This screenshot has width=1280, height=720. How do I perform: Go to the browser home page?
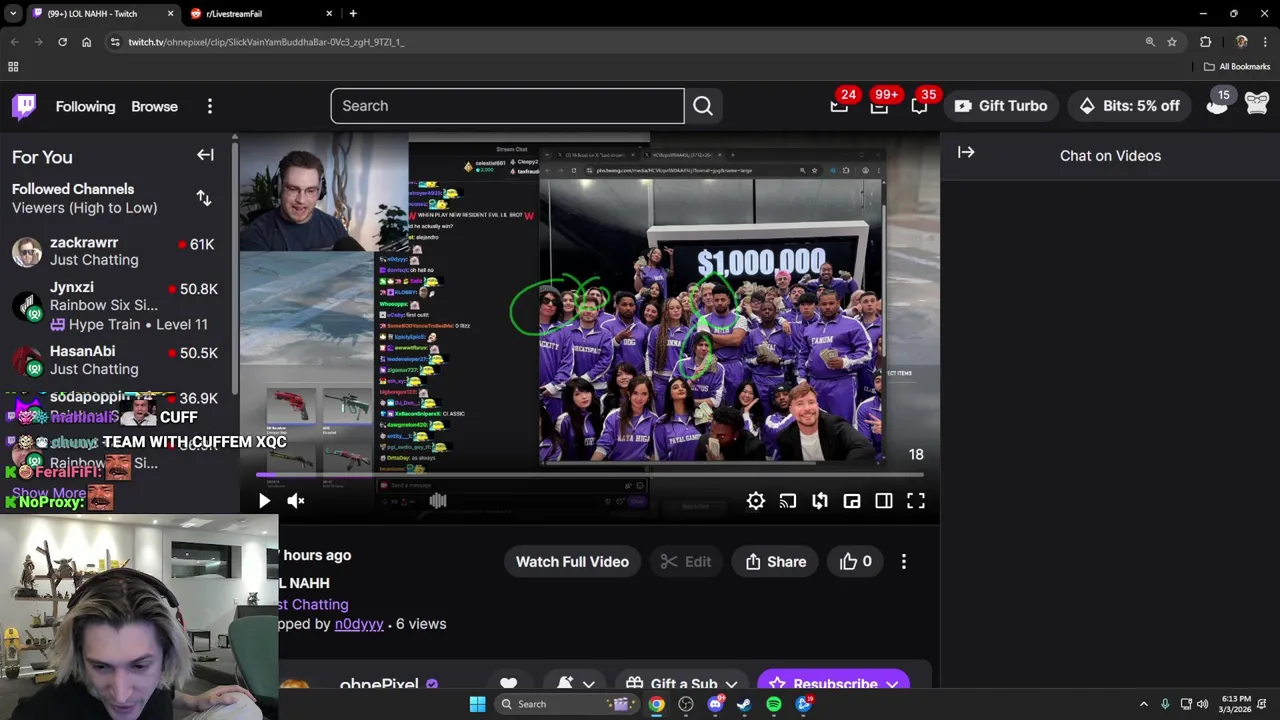86,42
